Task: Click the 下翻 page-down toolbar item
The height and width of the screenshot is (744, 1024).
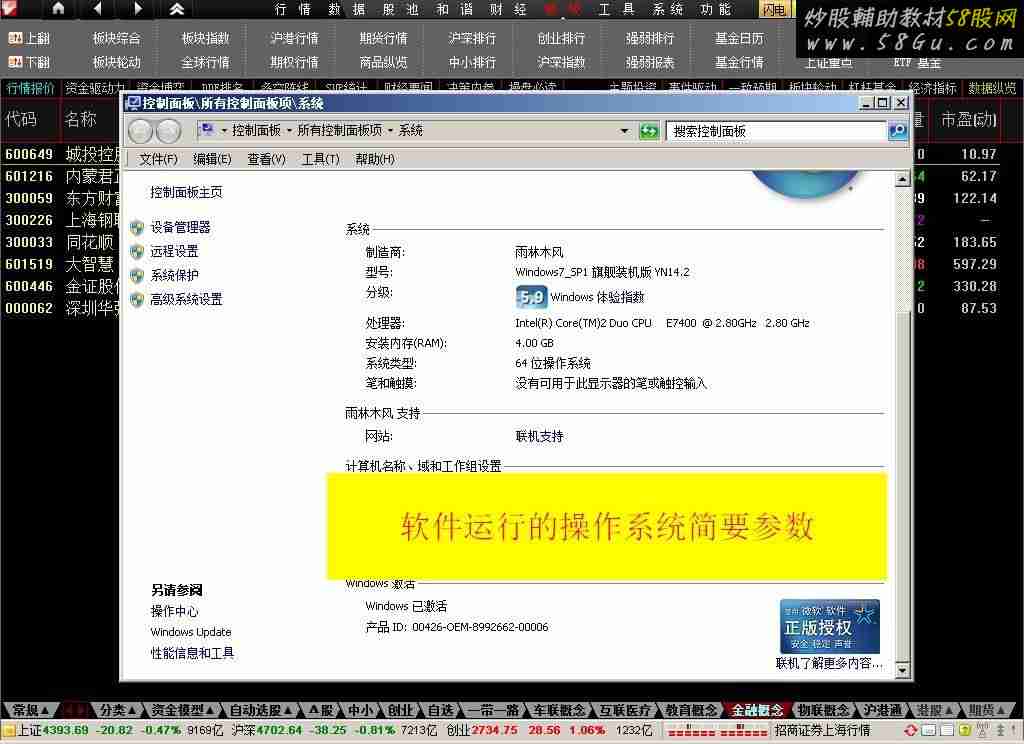Action: tap(29, 62)
